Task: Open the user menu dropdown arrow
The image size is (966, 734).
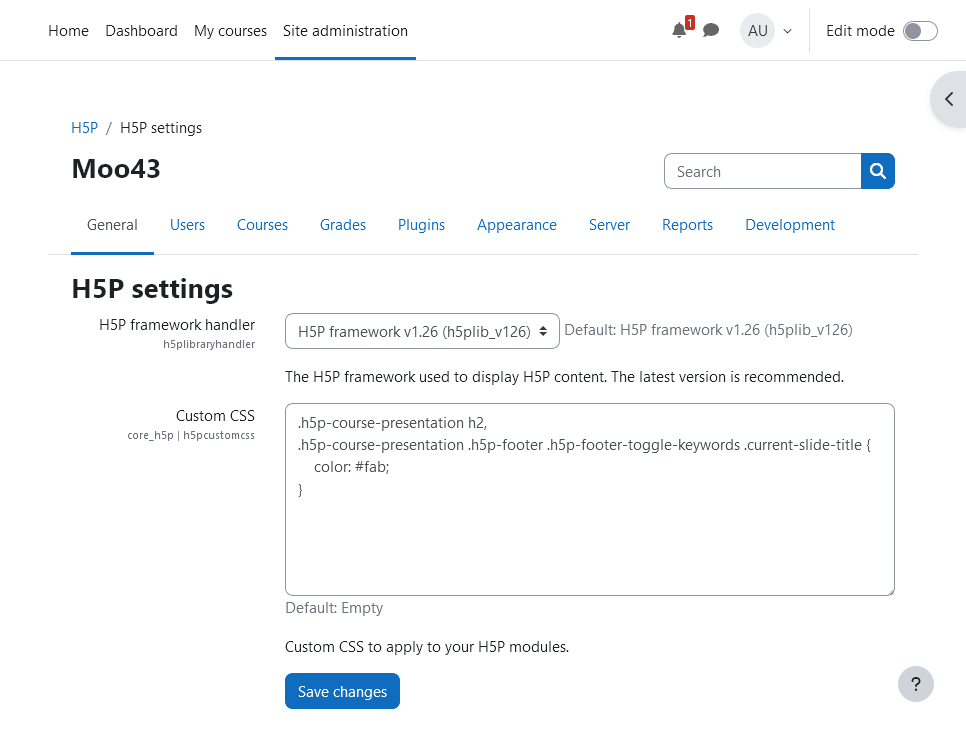Action: pyautogui.click(x=787, y=31)
